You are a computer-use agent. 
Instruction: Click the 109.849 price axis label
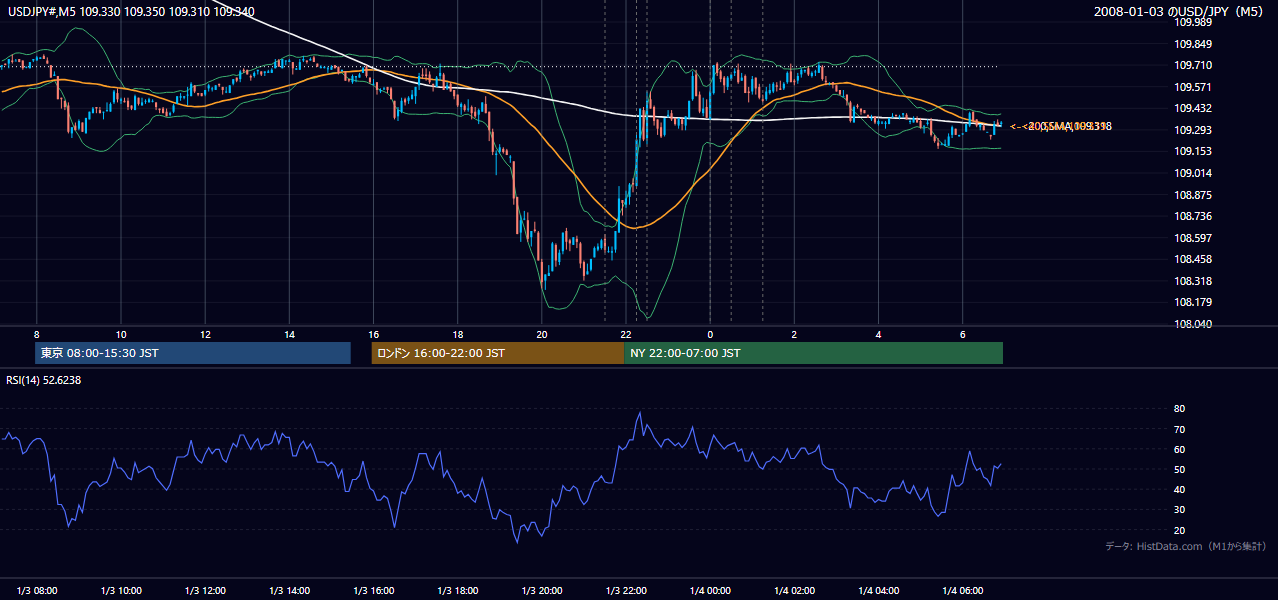pos(1193,44)
